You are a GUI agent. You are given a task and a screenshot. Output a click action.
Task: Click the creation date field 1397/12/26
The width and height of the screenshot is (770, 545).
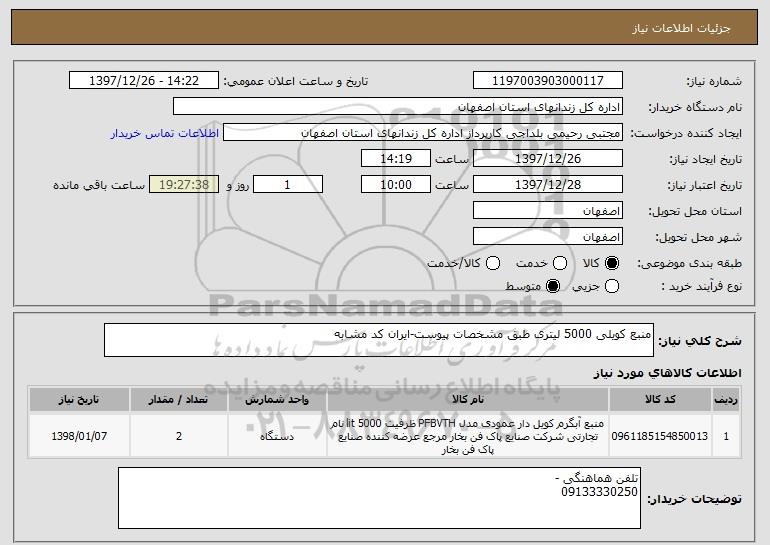pos(548,159)
